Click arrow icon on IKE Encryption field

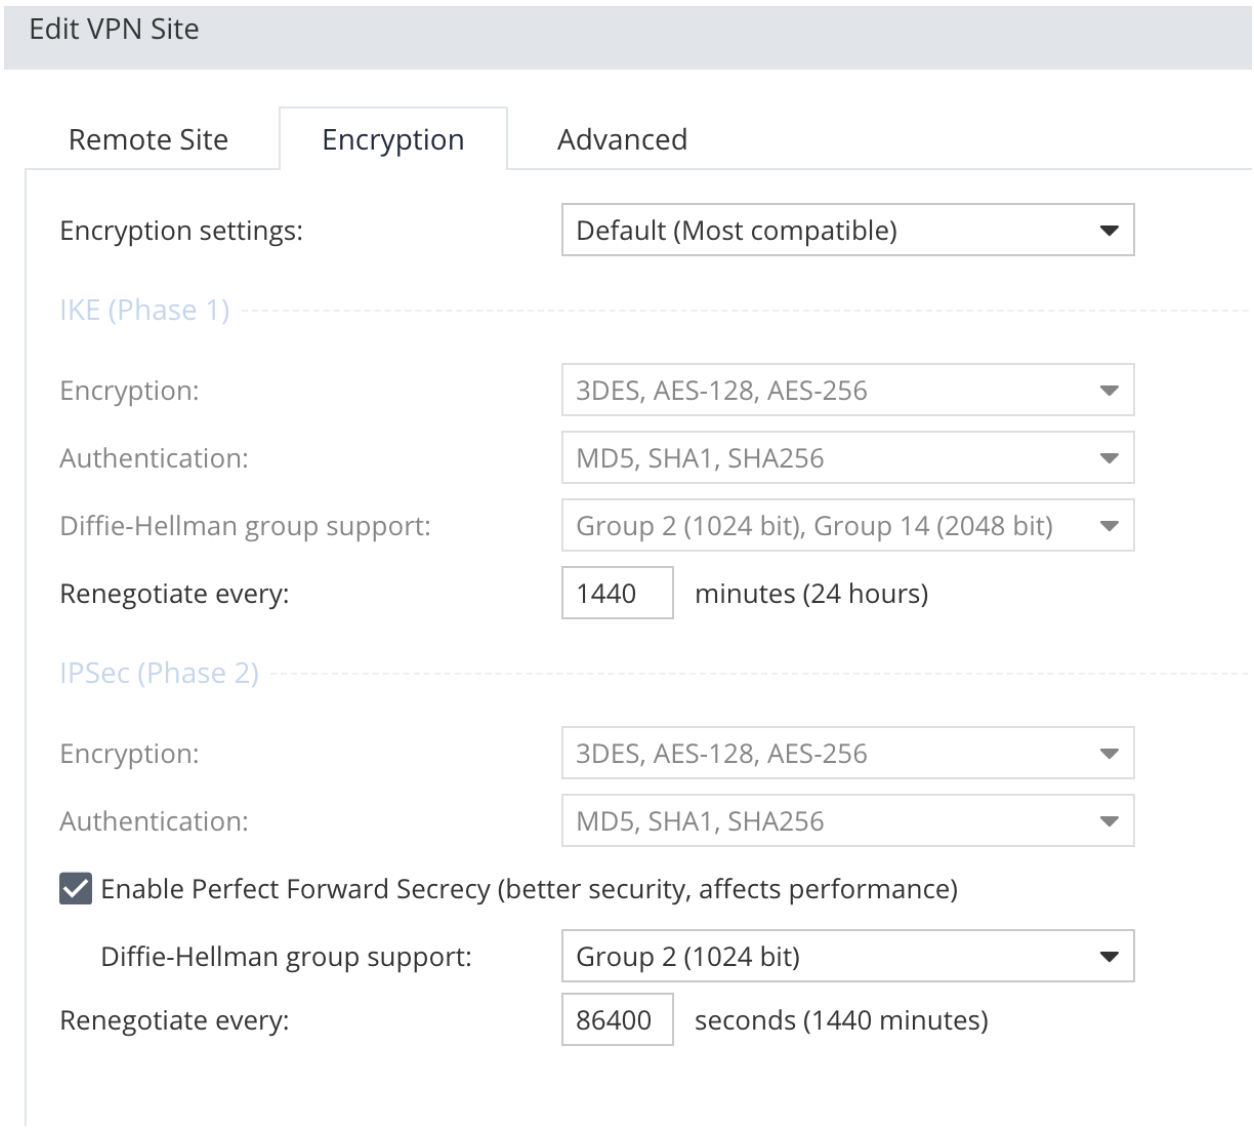click(x=1108, y=391)
